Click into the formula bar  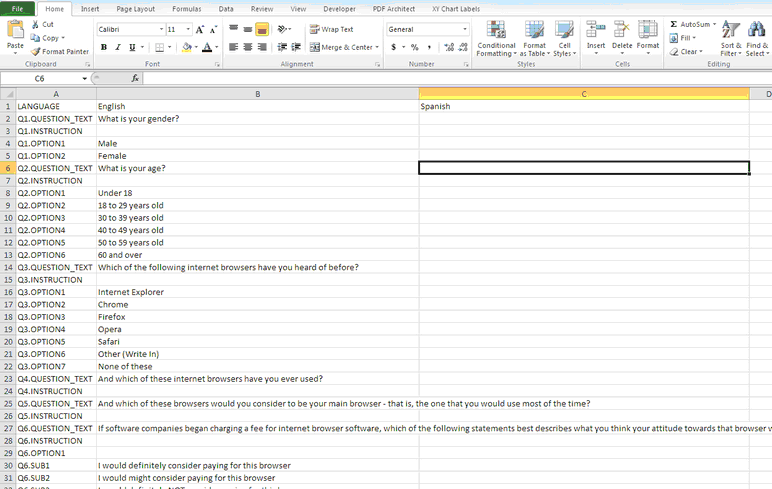click(457, 78)
